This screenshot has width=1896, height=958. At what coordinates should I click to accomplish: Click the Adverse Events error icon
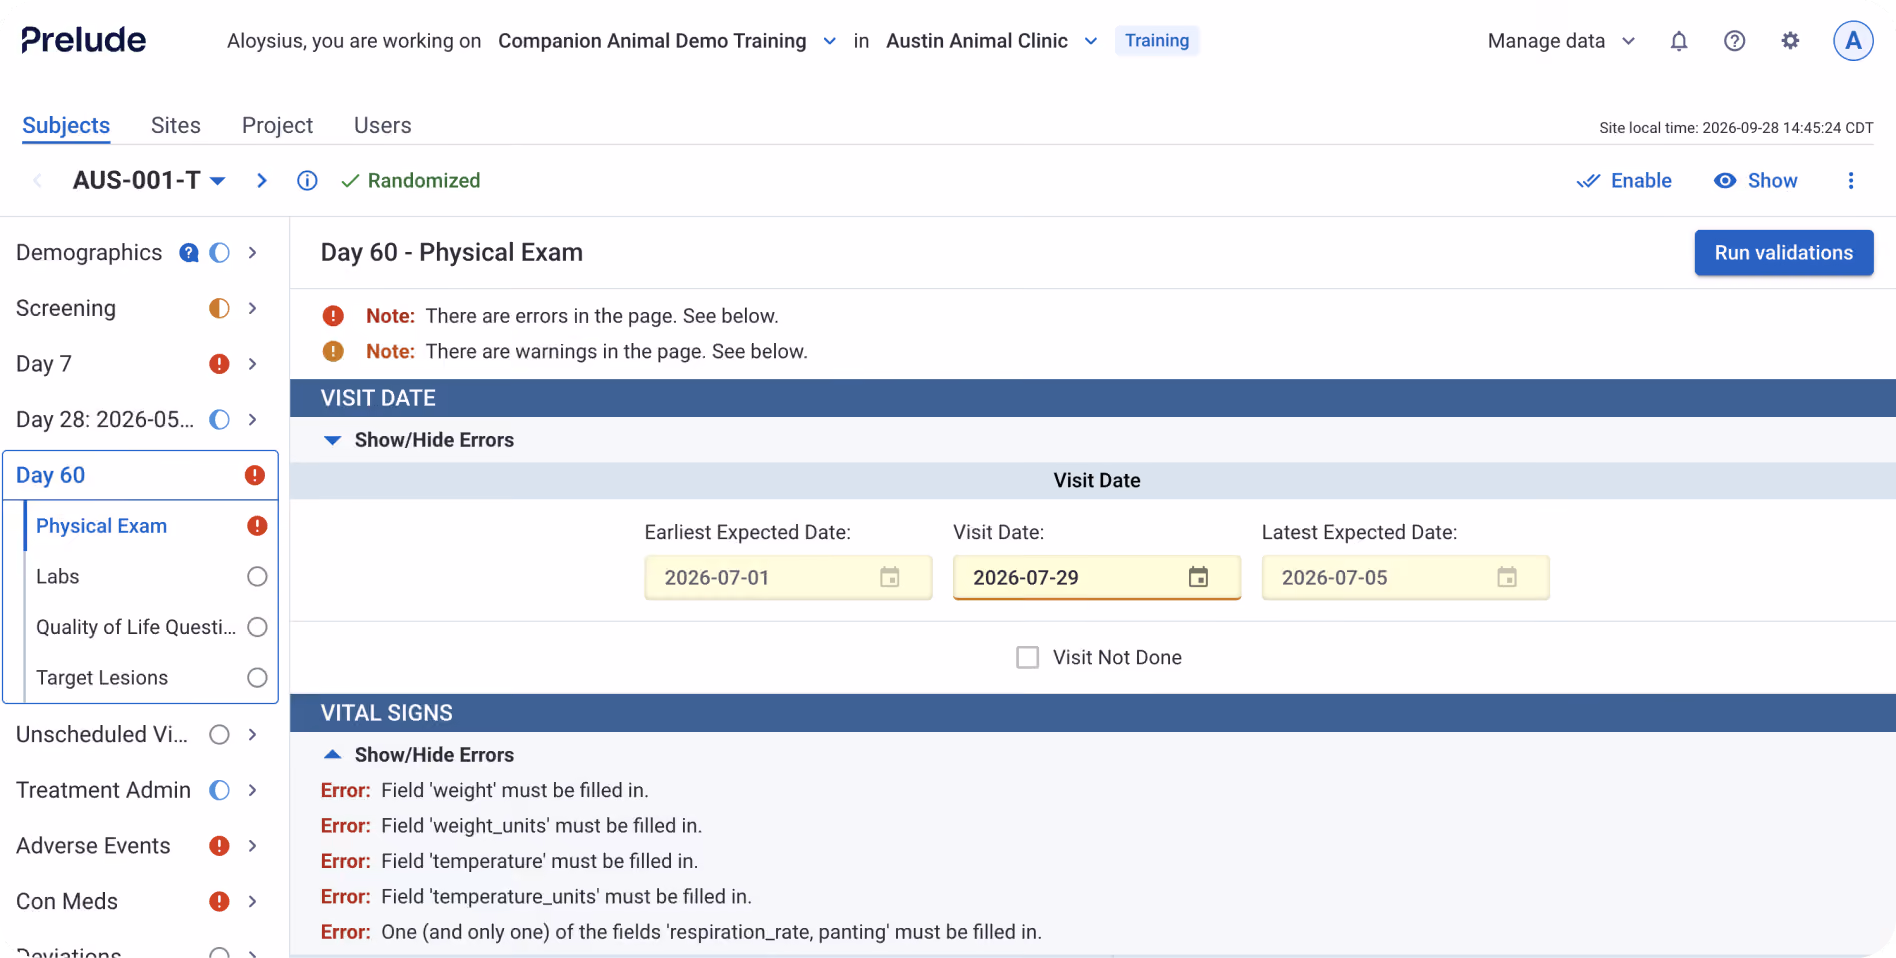tap(219, 846)
